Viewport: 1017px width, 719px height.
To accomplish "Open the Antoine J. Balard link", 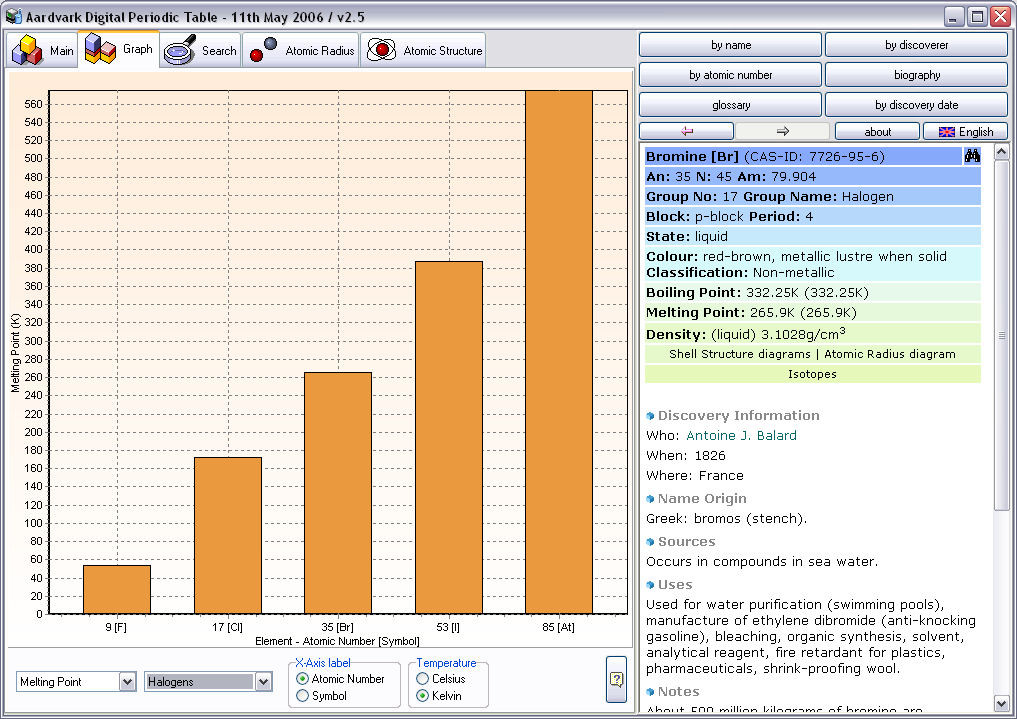I will [x=741, y=435].
